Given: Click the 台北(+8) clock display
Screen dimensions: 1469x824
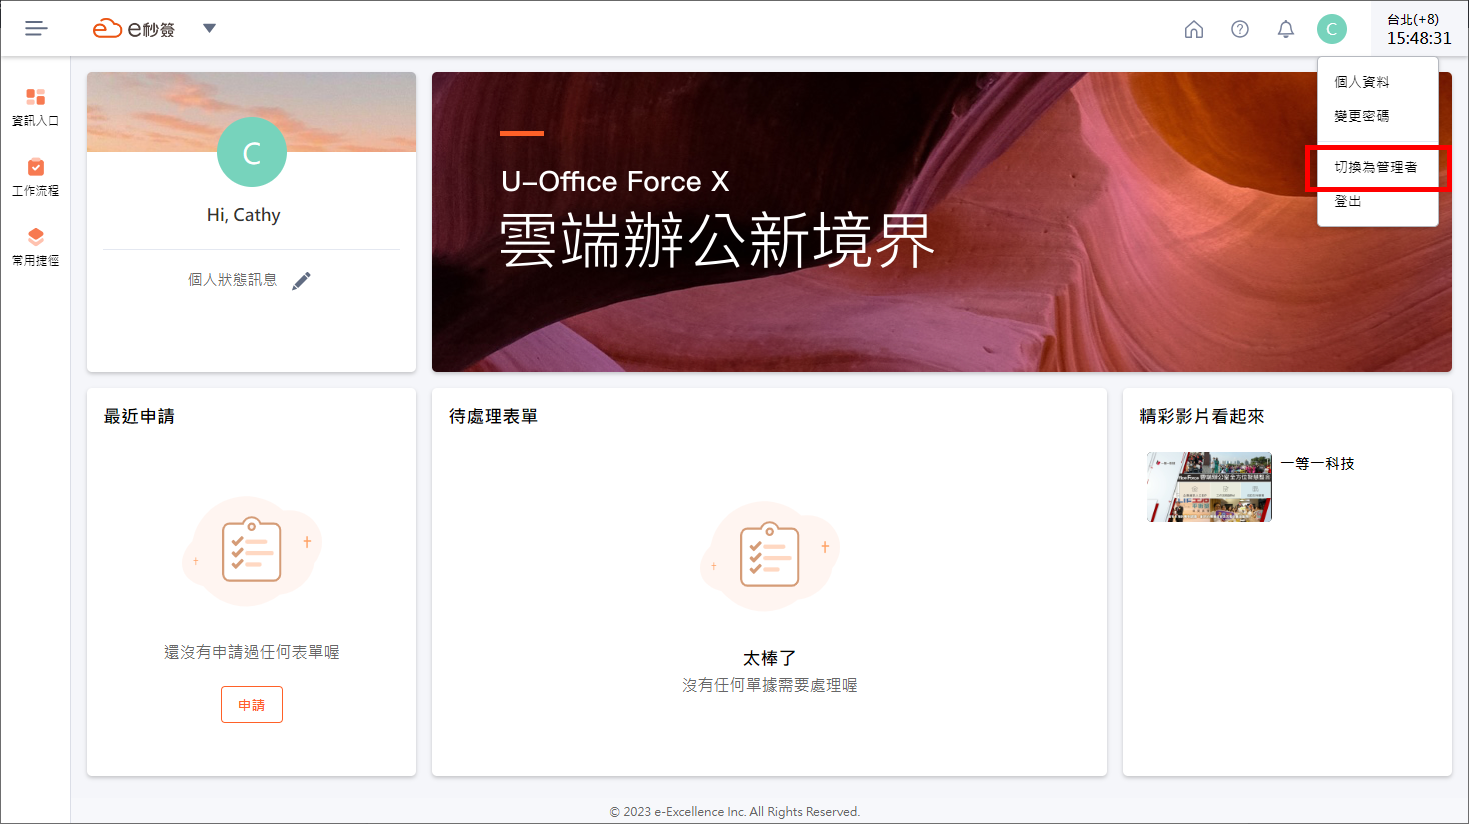Looking at the screenshot, I should click(1418, 29).
